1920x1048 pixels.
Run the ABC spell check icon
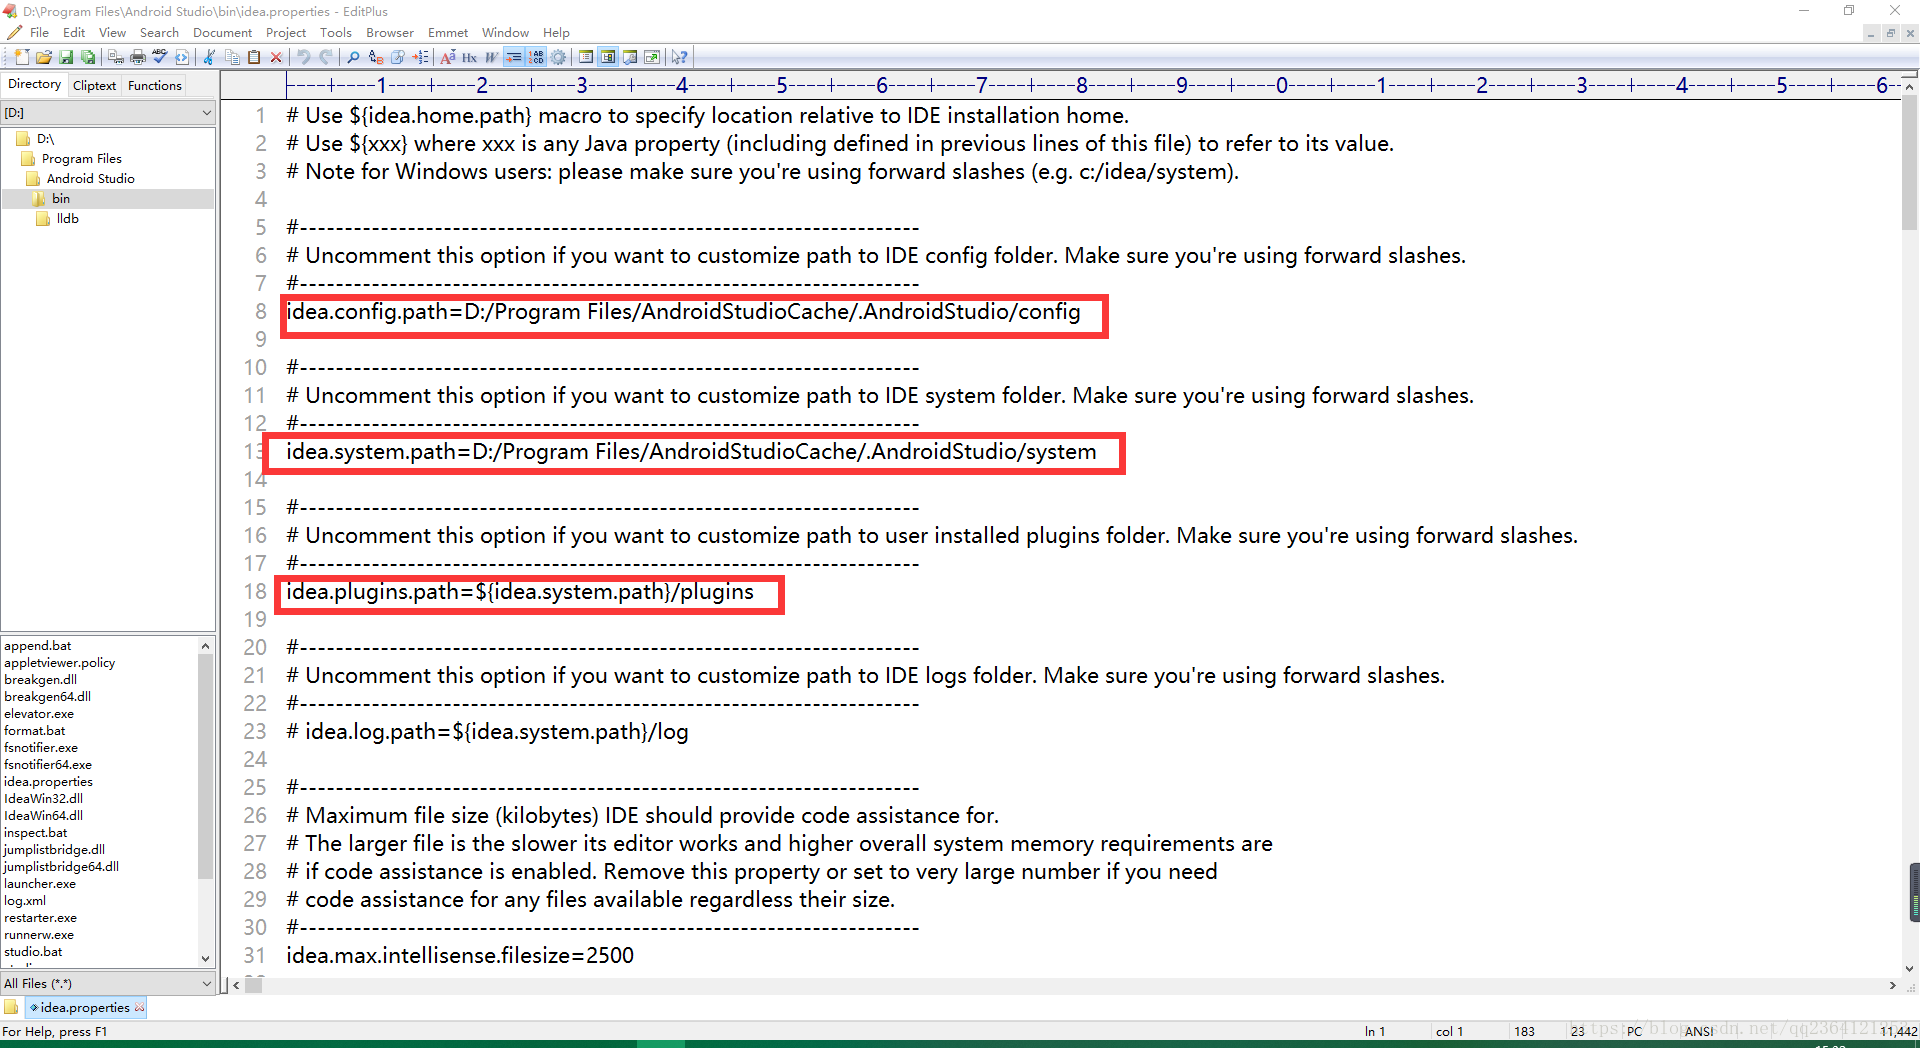click(x=160, y=57)
